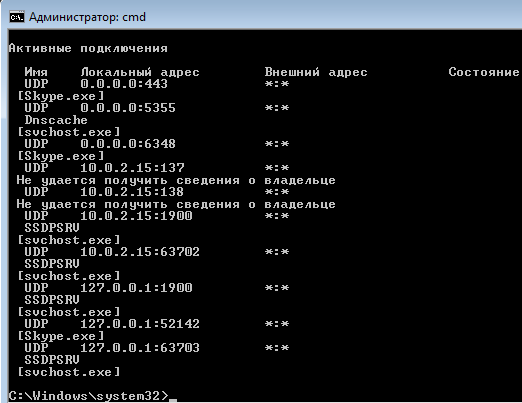This screenshot has height=403, width=522.
Task: Click the 'Имя' column header
Action: 36,72
